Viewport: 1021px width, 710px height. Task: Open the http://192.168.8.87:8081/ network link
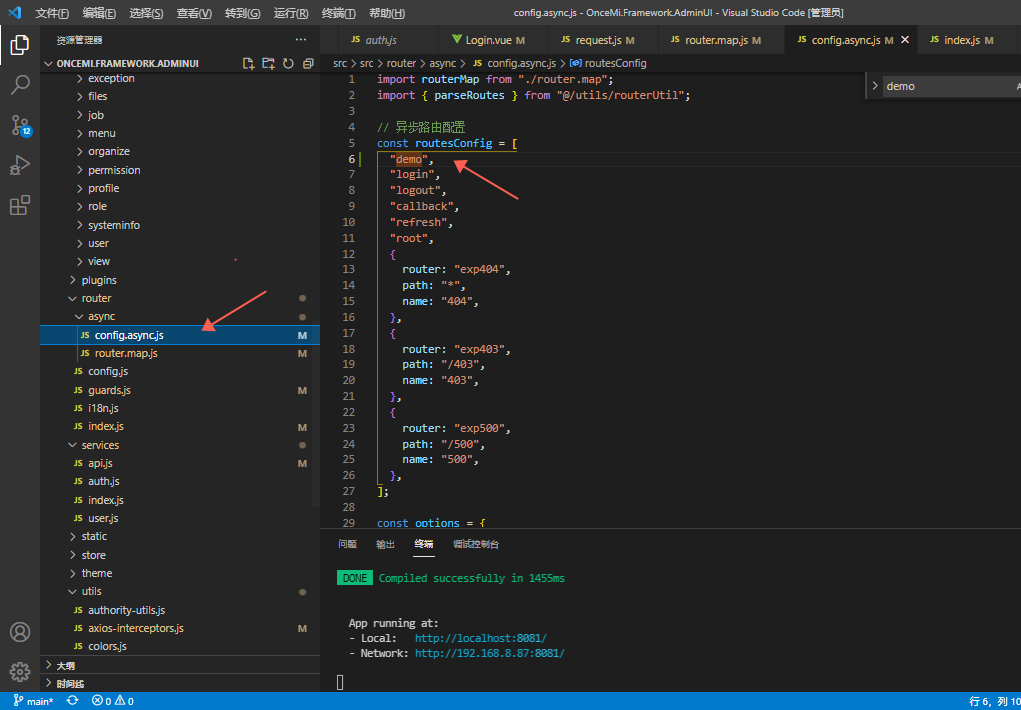(490, 653)
